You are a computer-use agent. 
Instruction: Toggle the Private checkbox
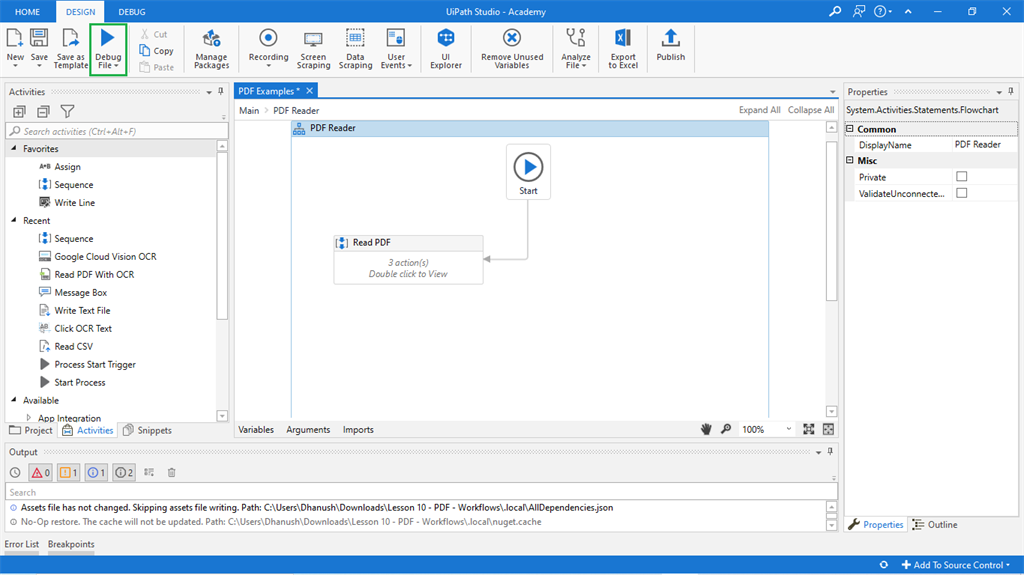pos(961,176)
